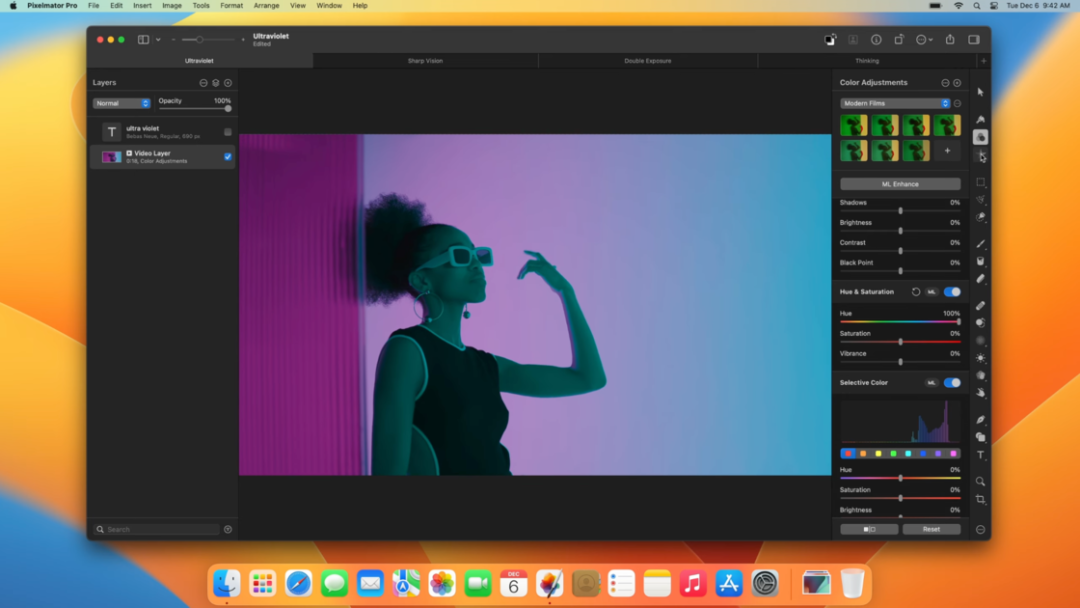The height and width of the screenshot is (608, 1080).
Task: Select the Shape tool
Action: coord(980,437)
